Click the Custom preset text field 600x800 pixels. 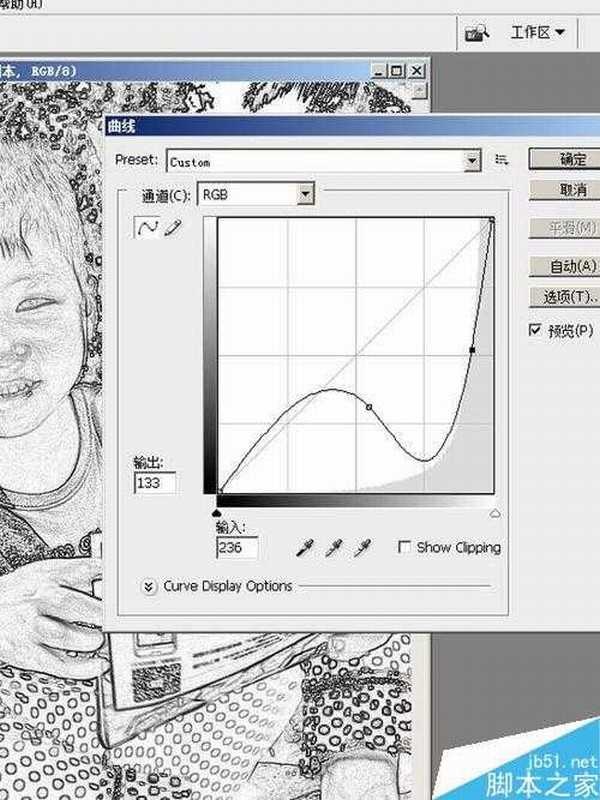click(316, 161)
